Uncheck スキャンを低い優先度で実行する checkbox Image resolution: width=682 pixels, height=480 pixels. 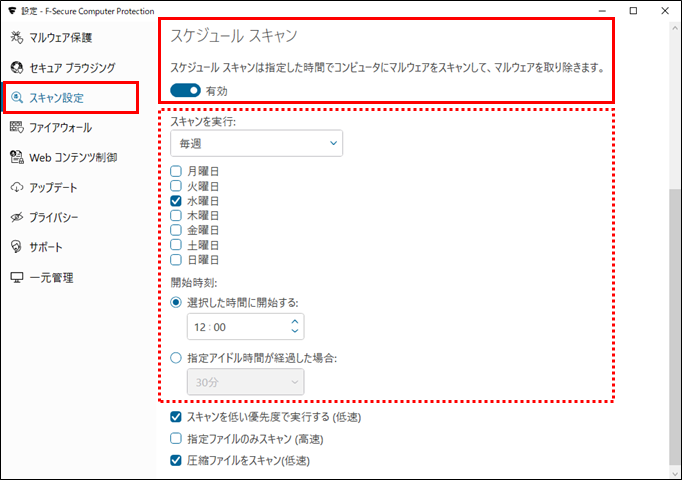pos(176,417)
